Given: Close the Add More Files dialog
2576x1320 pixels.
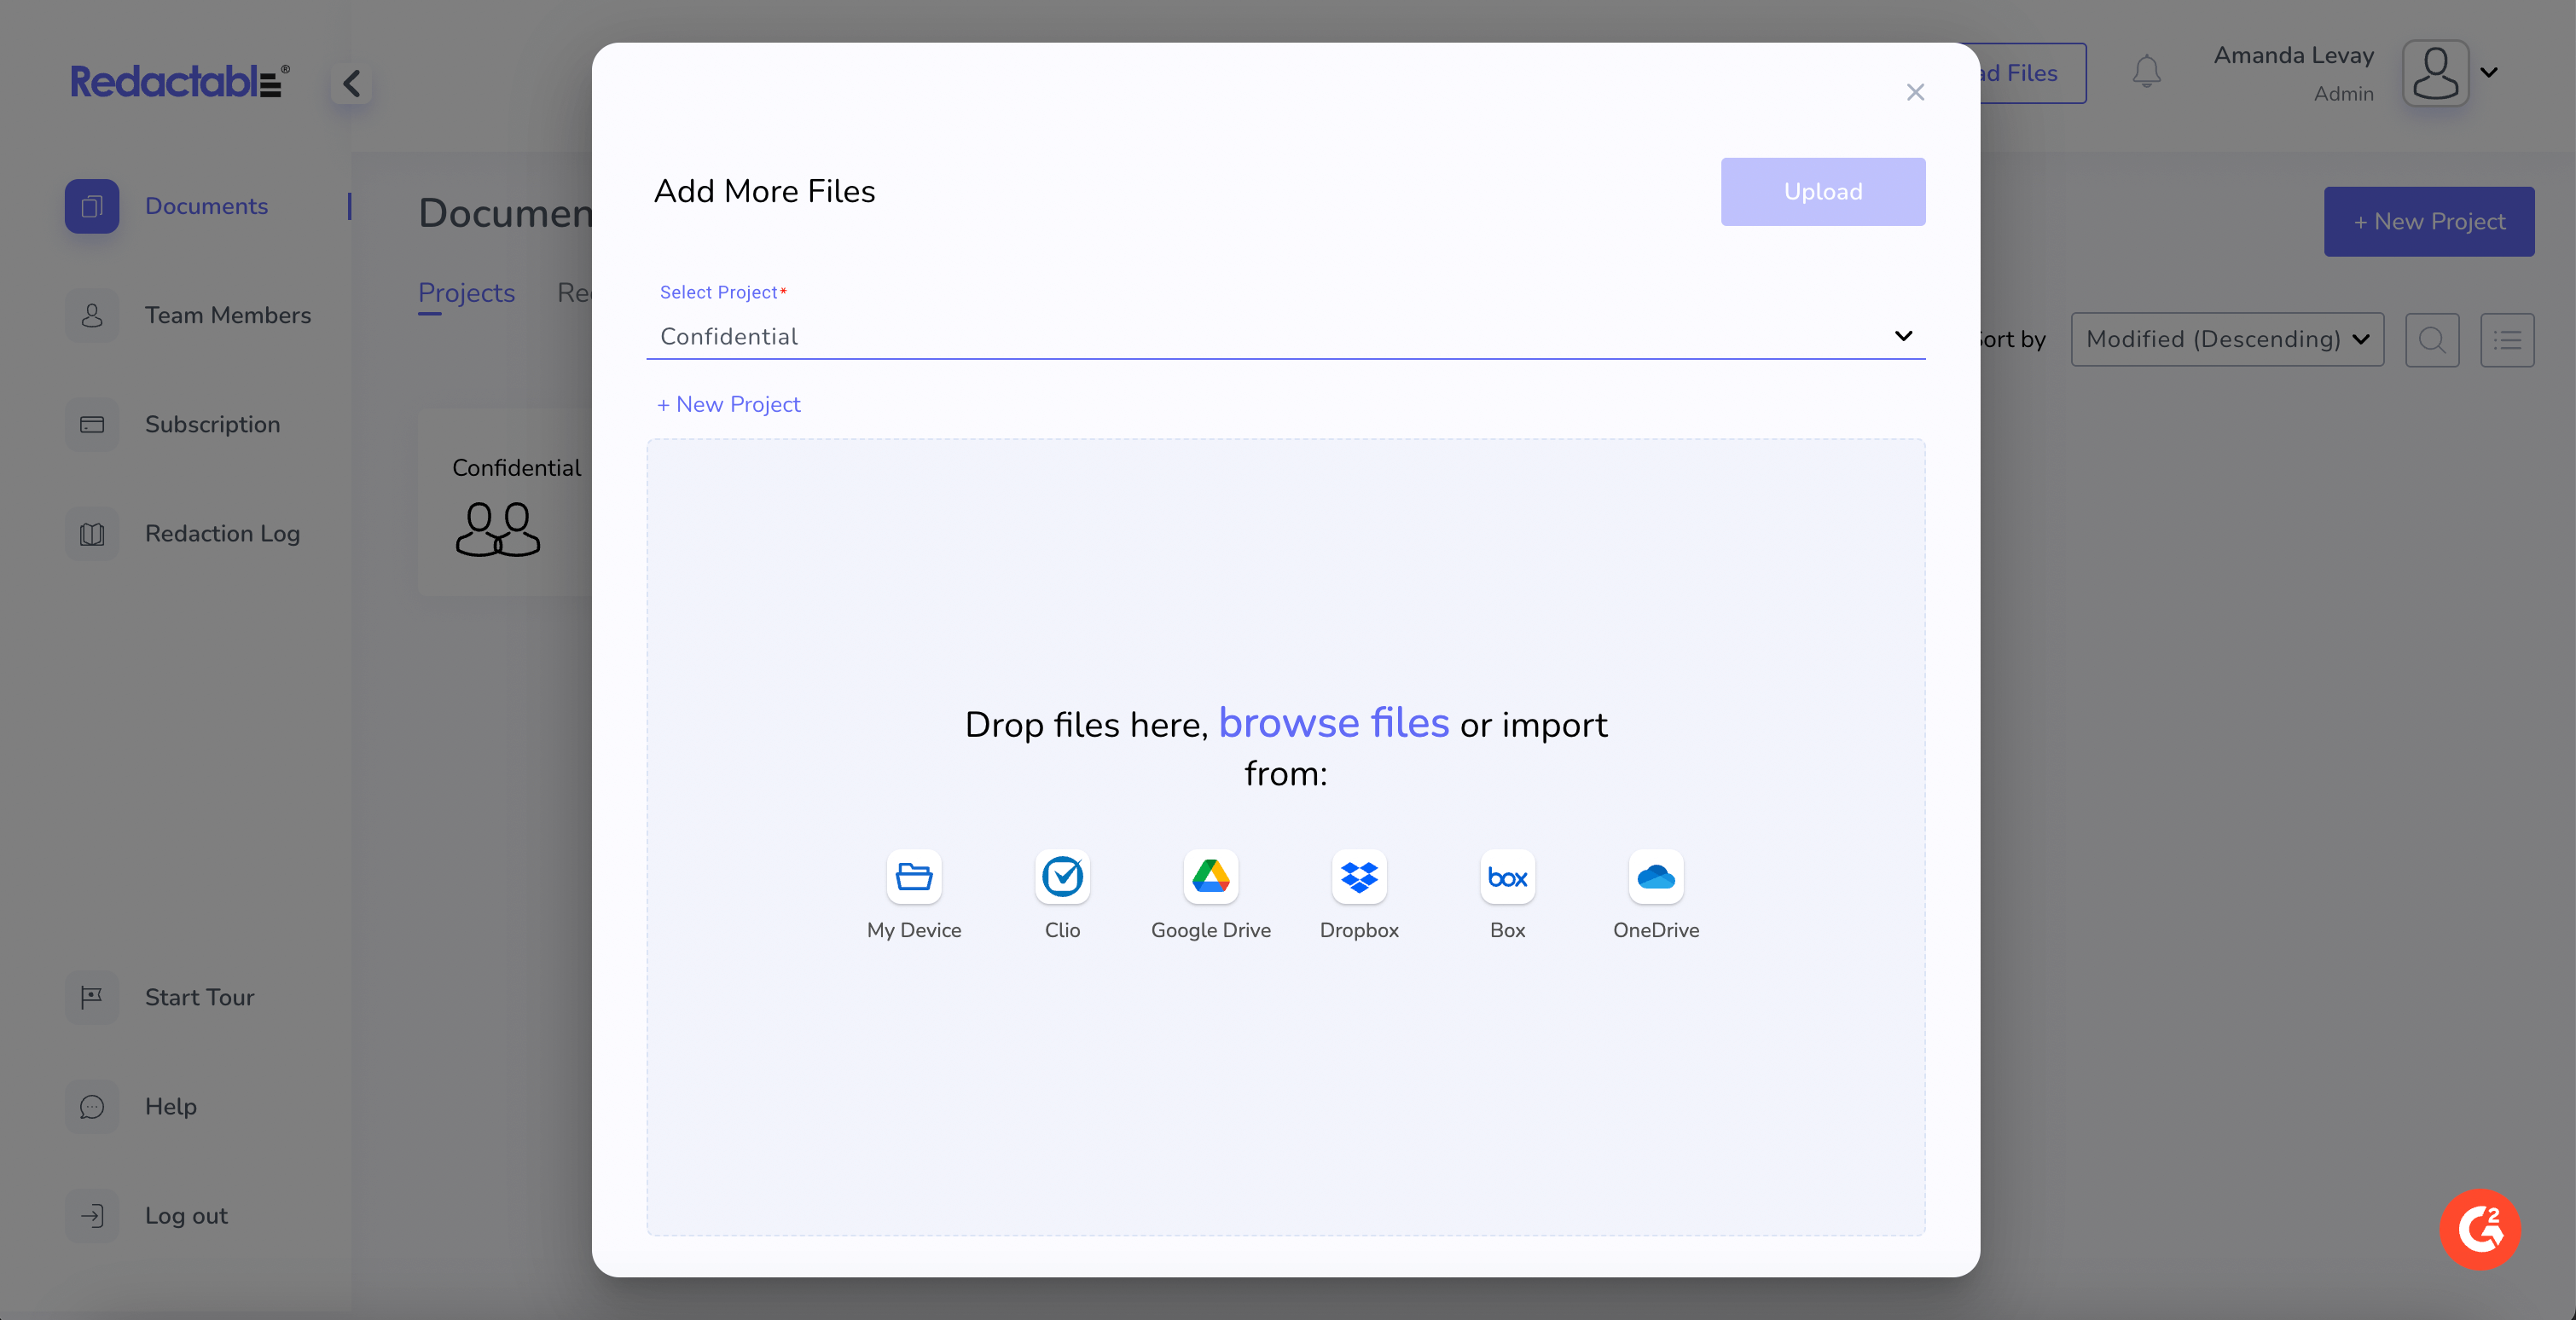Looking at the screenshot, I should [1914, 92].
